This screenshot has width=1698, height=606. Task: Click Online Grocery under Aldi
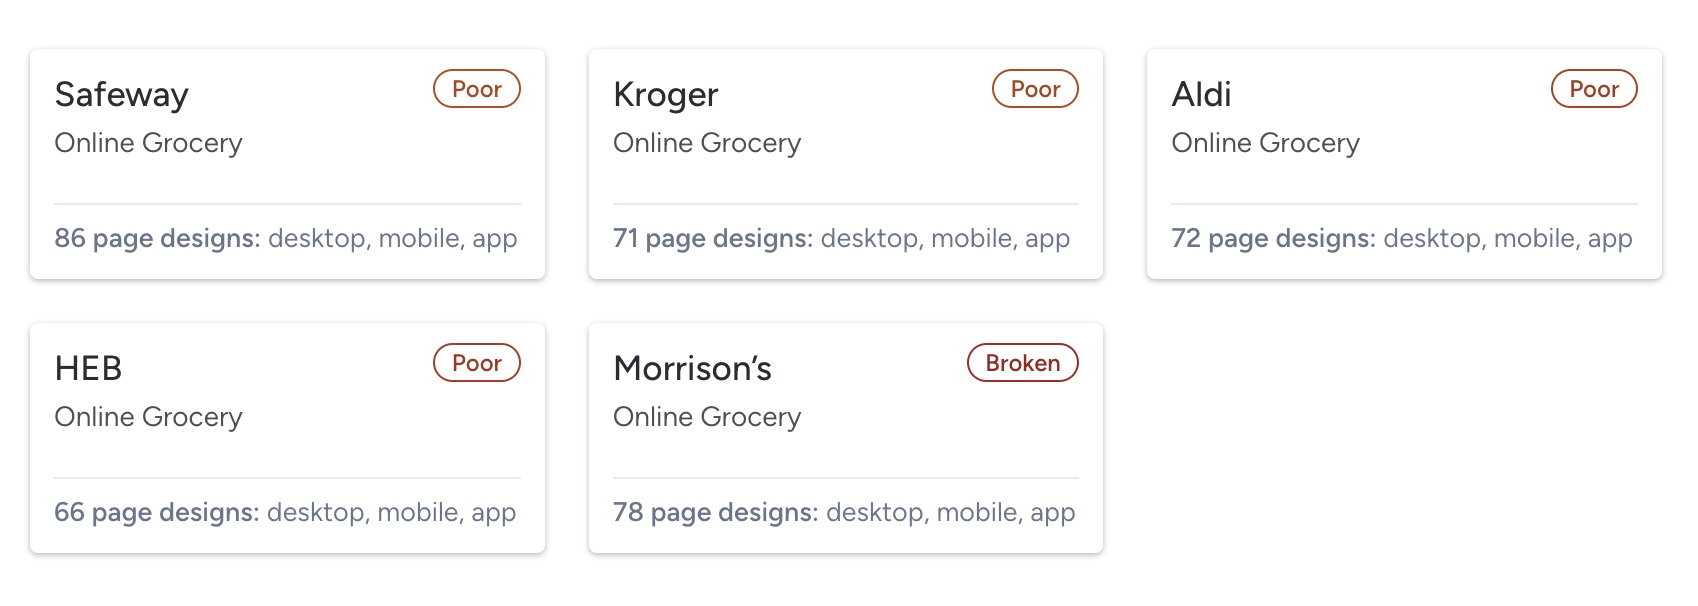click(1266, 143)
